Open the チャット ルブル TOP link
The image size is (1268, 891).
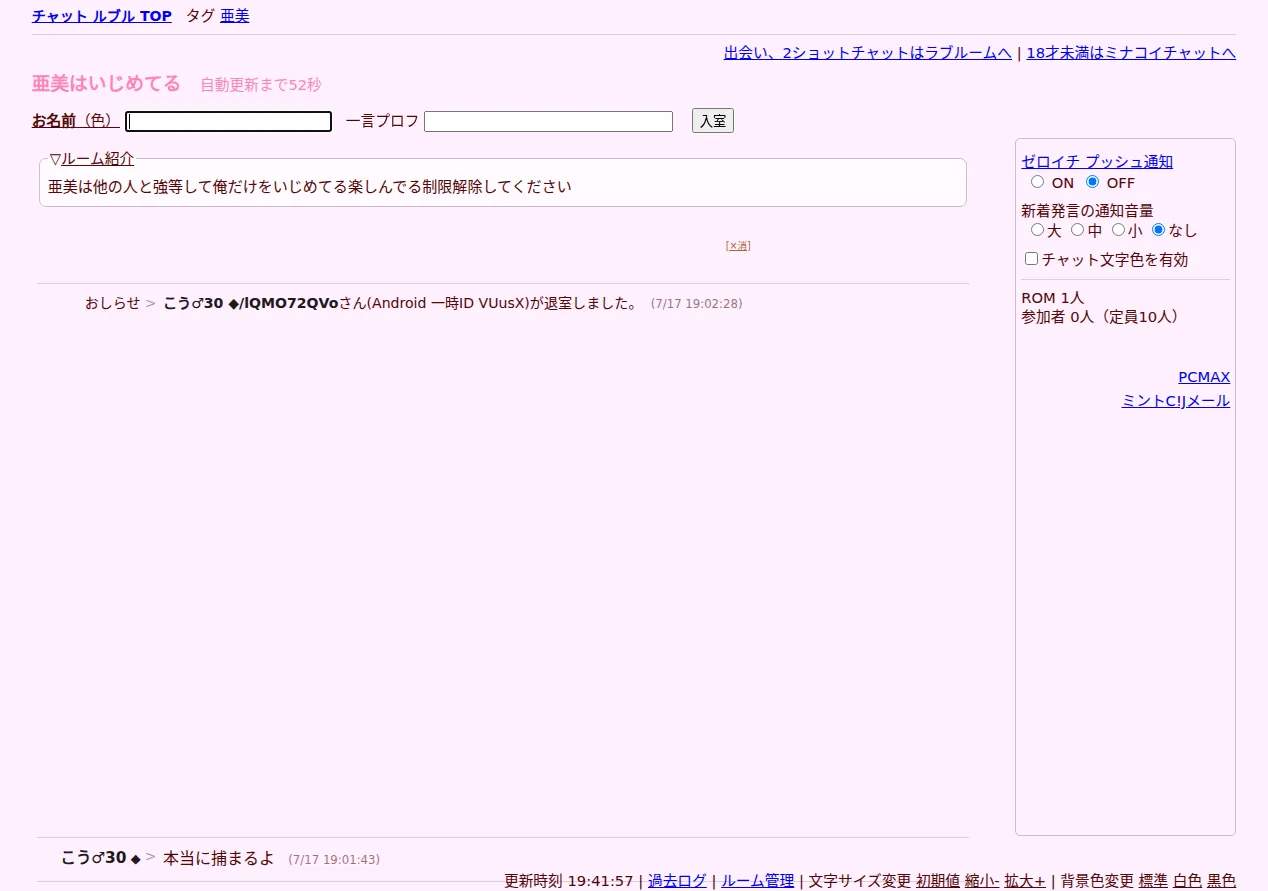[102, 16]
